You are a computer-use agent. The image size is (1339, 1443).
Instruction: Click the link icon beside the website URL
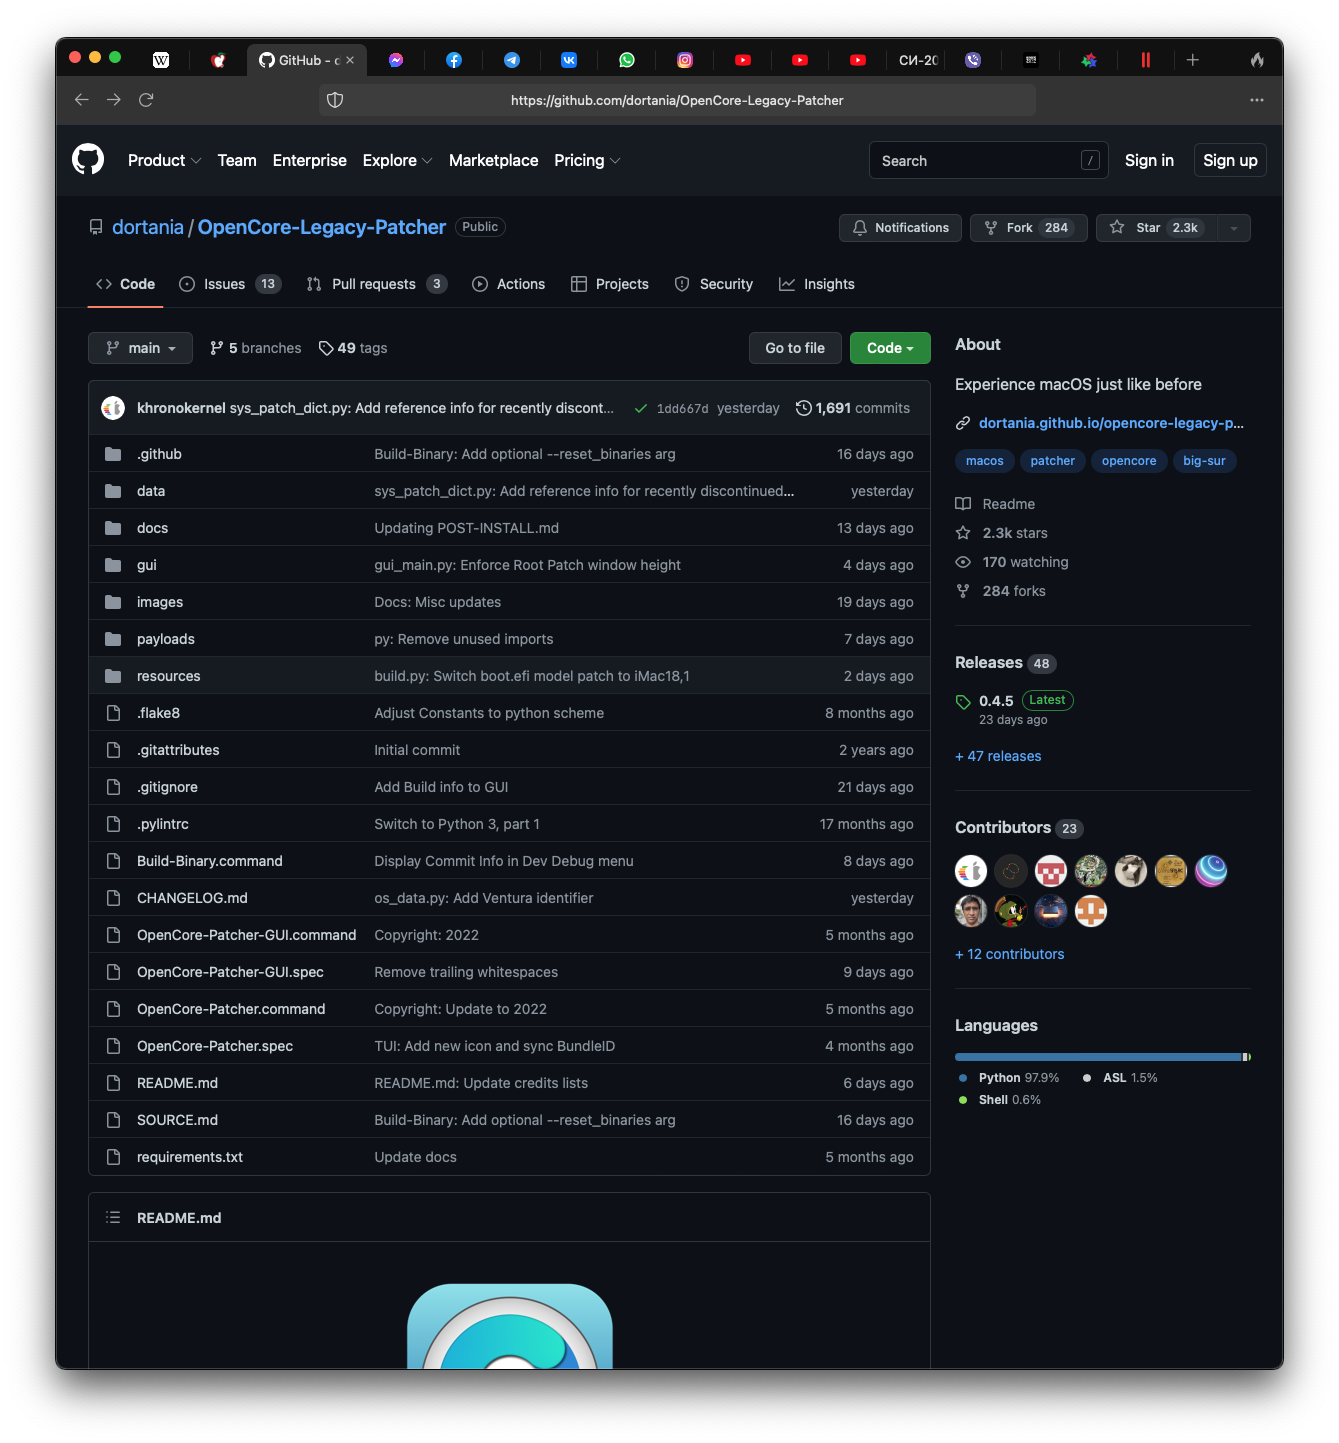coord(963,423)
